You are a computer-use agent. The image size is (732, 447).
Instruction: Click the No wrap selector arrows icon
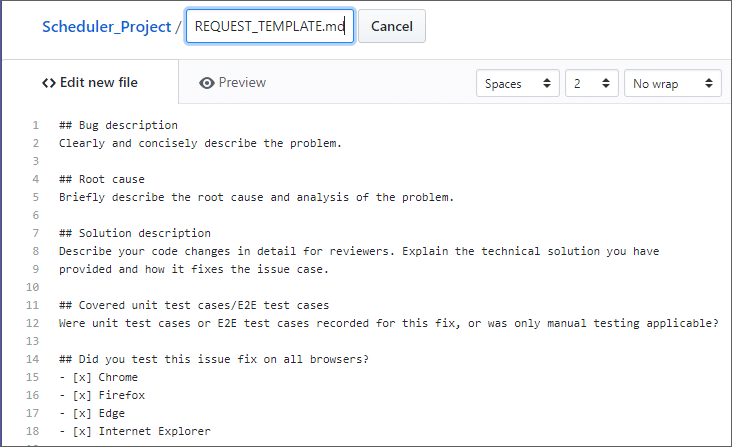point(709,83)
